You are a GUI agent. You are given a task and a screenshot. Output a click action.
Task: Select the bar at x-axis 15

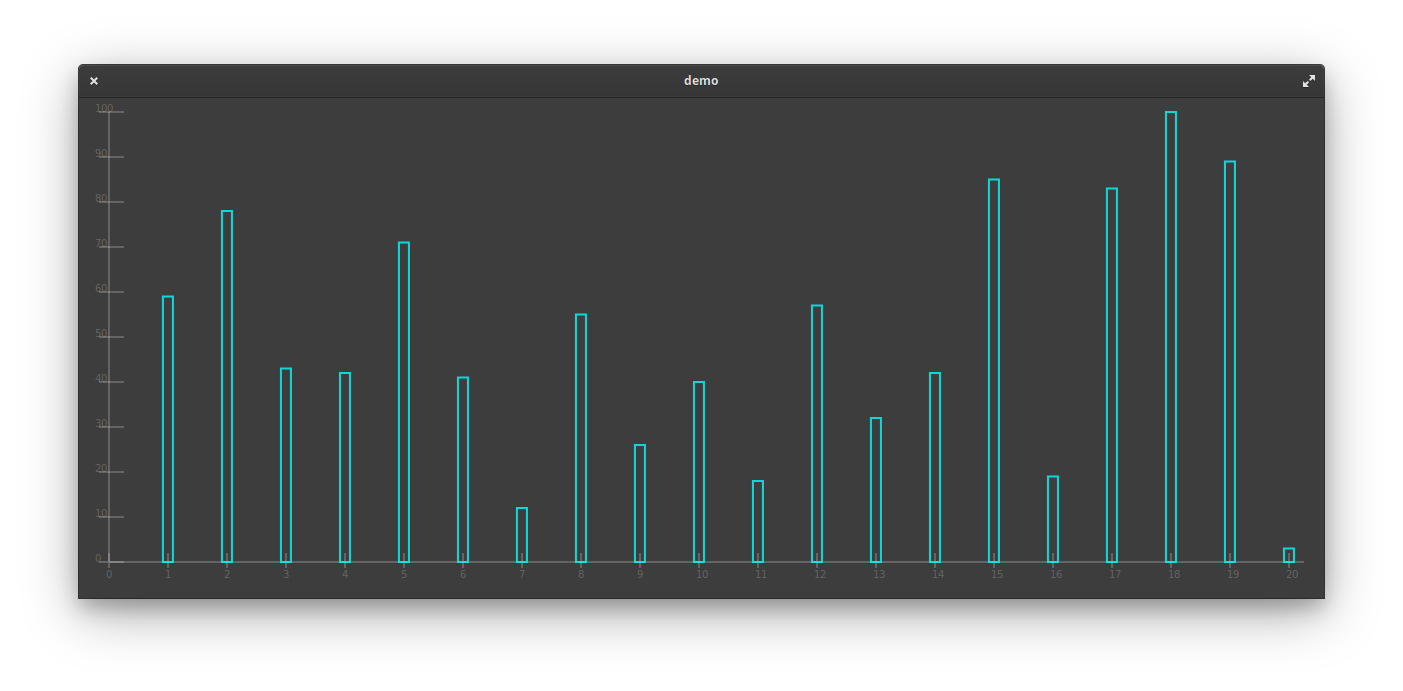(994, 371)
